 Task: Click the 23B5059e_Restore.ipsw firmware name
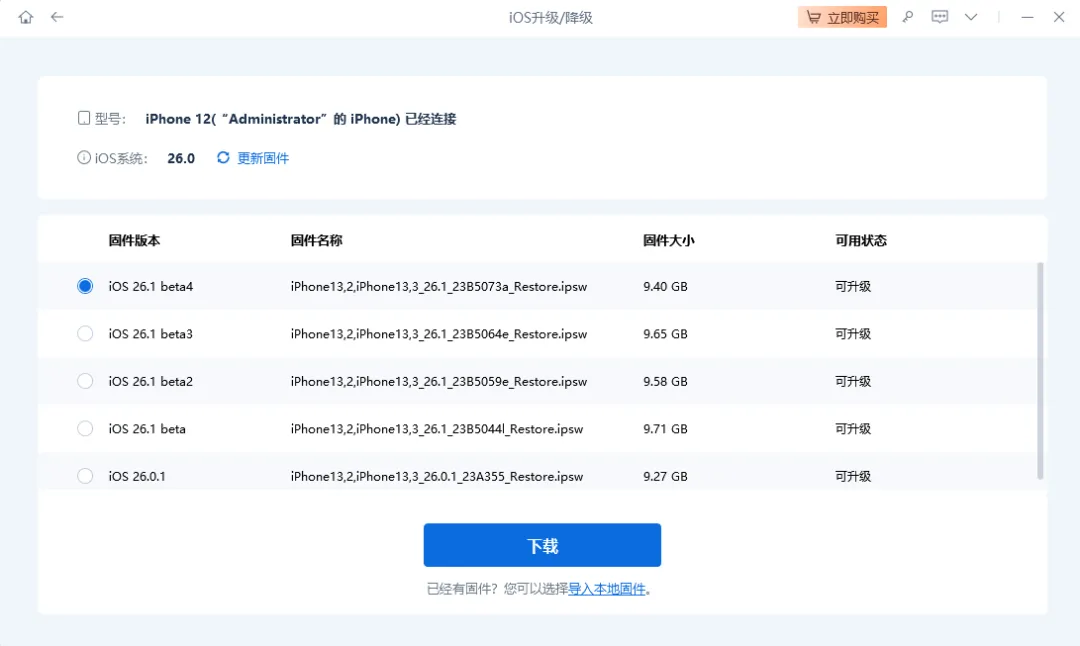[439, 382]
